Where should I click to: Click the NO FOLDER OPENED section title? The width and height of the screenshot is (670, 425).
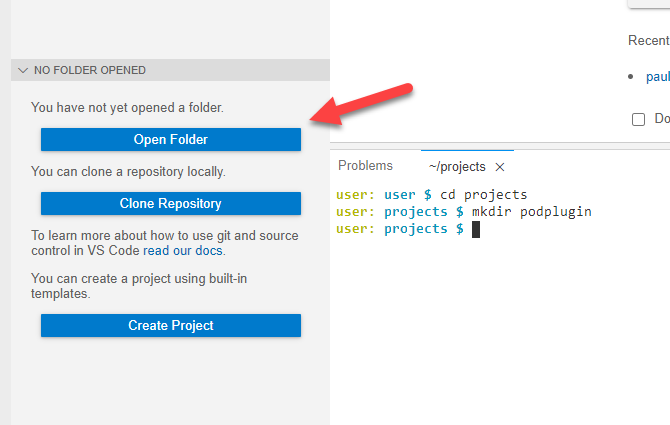(x=90, y=71)
